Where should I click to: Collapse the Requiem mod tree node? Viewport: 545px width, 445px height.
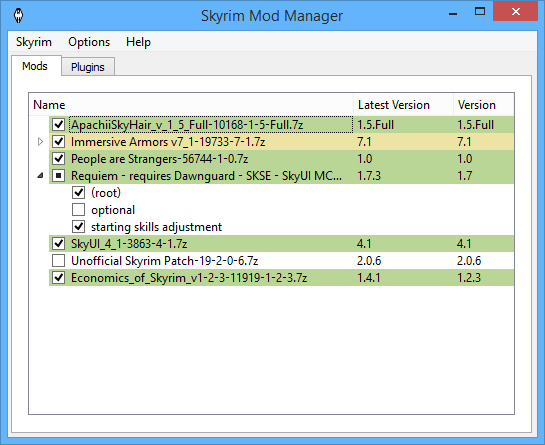pos(40,176)
